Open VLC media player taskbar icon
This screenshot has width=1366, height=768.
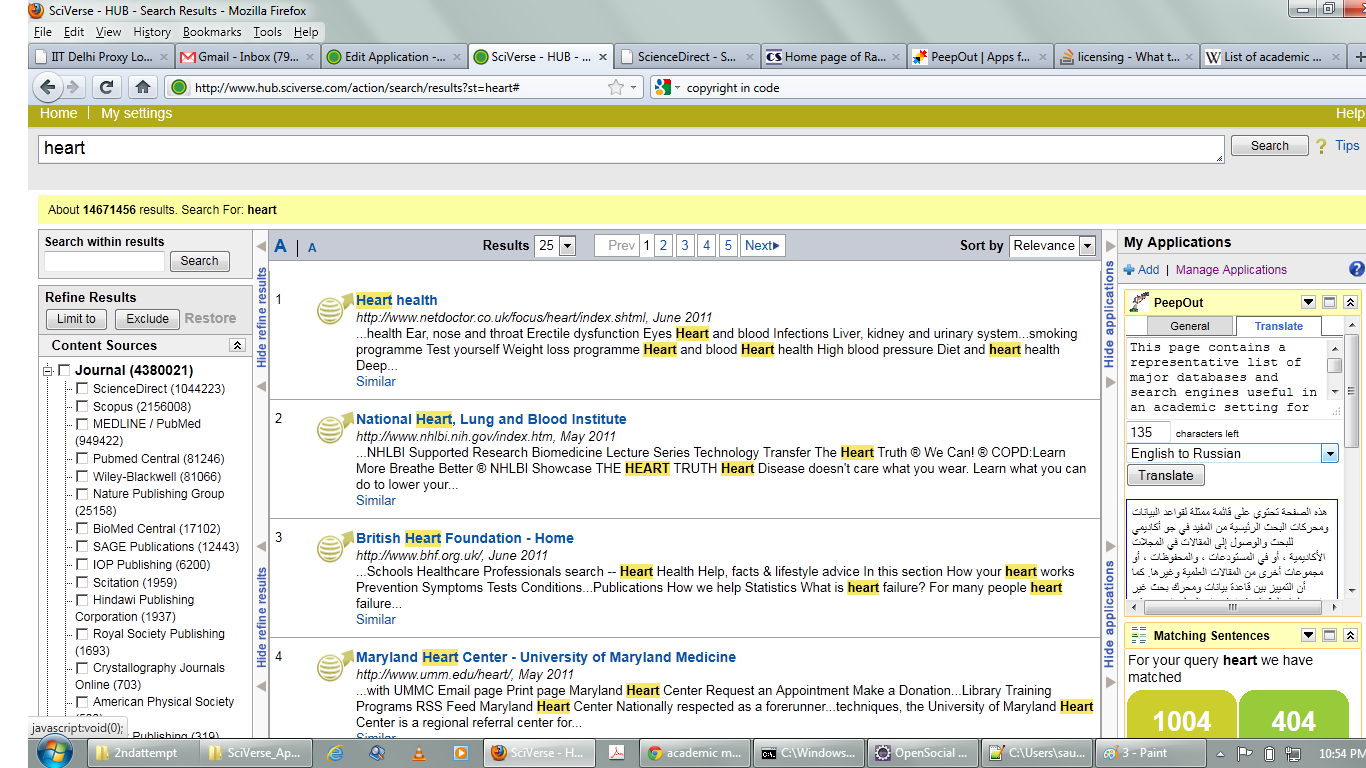click(x=419, y=753)
